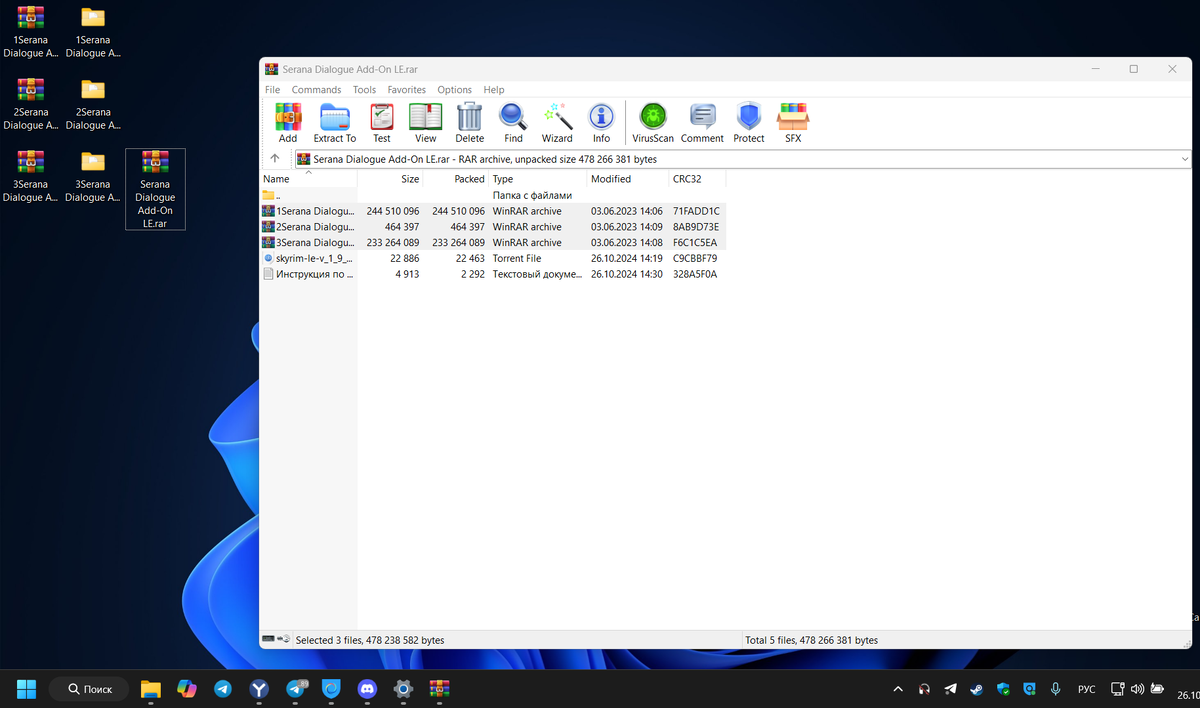
Task: Expand the archive path dropdown arrow
Action: (1185, 159)
